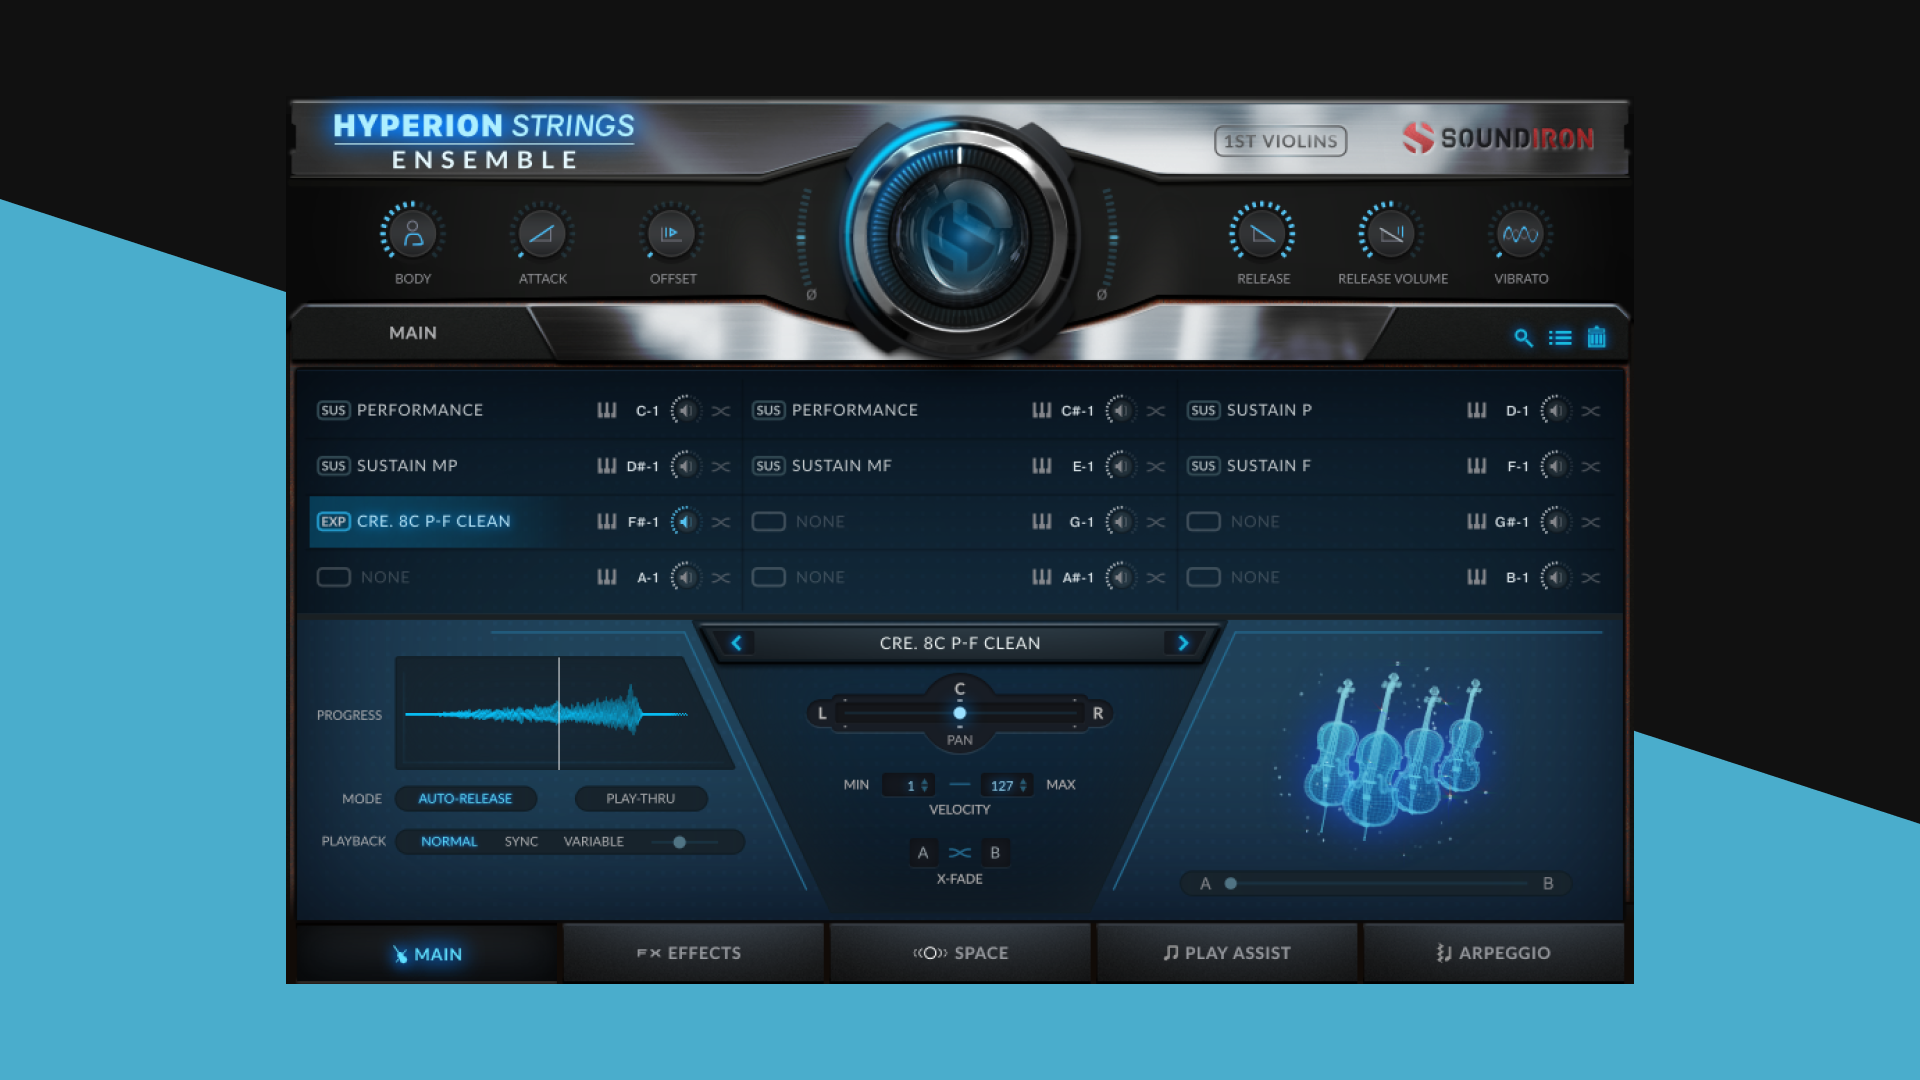
Task: Click the trash bin icon
Action: pos(1597,337)
